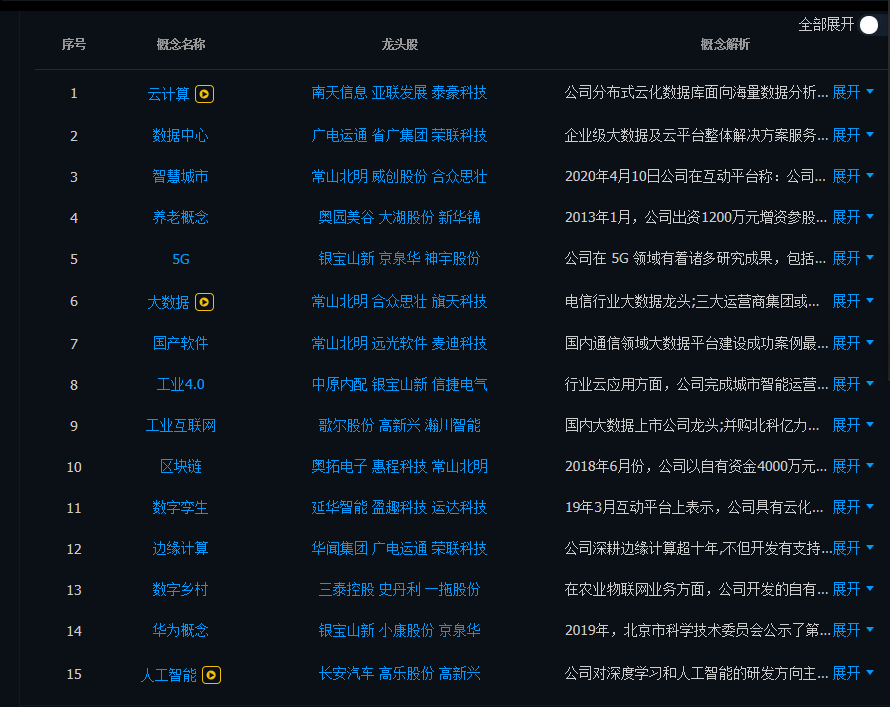The image size is (890, 707).
Task: Expand the 国产软件 row analysis
Action: click(x=853, y=343)
